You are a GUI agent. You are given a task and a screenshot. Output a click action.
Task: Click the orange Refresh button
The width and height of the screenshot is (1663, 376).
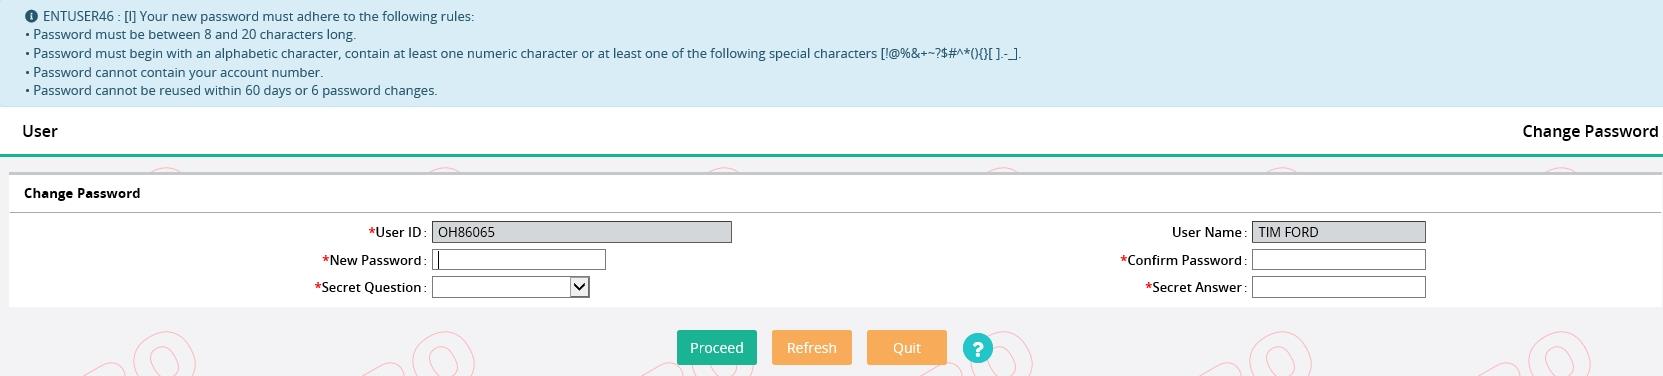click(811, 348)
